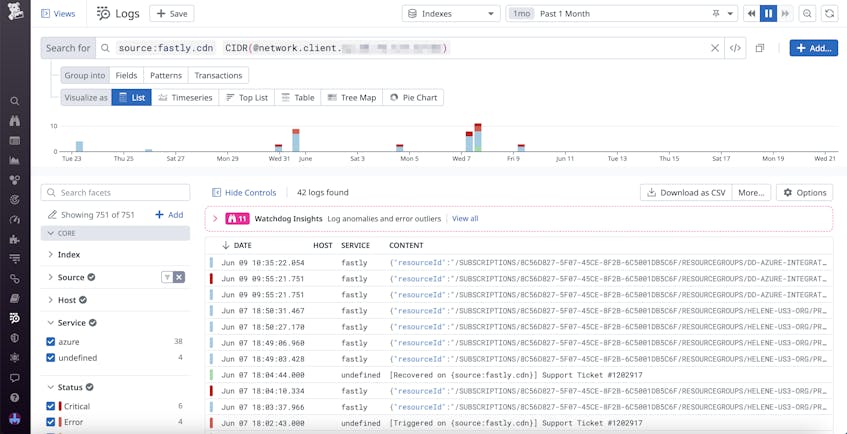Toggle the code view icon

(x=735, y=48)
